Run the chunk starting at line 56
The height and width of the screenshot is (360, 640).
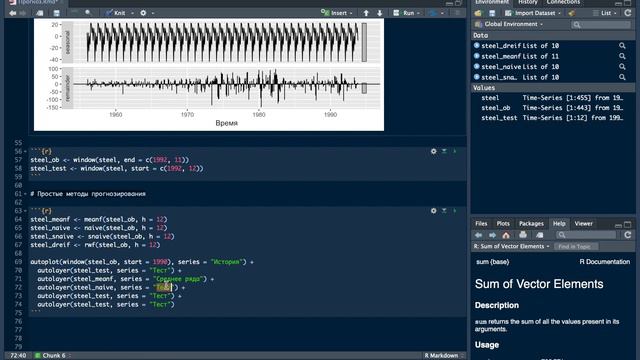[455, 151]
